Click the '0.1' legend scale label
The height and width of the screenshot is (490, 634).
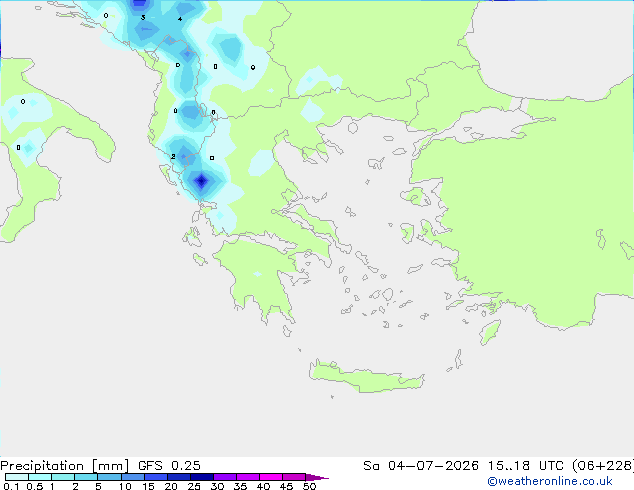tap(11, 486)
